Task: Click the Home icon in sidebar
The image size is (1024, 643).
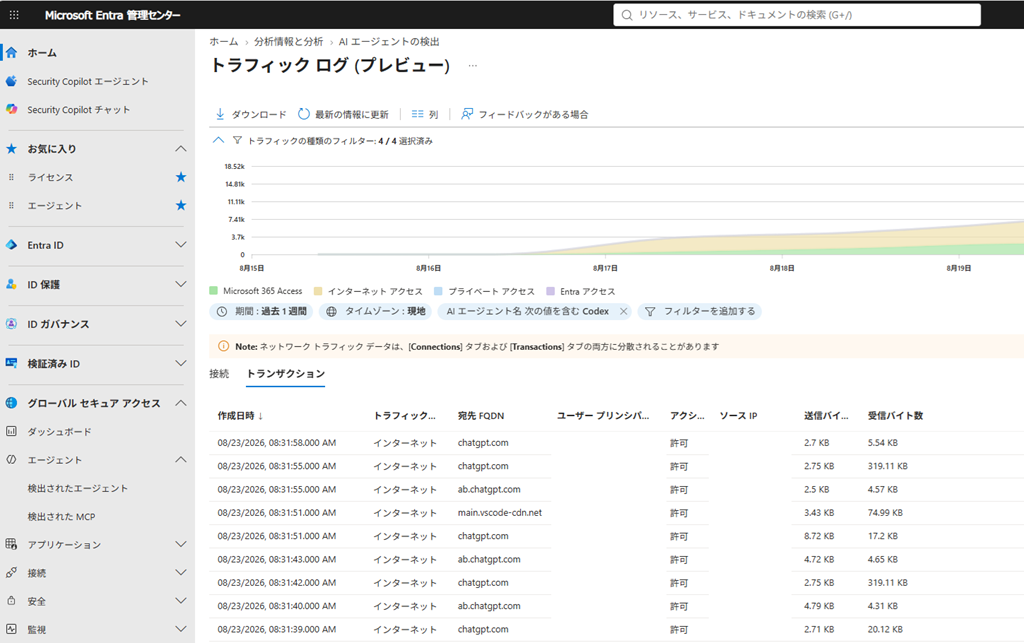Action: point(12,52)
